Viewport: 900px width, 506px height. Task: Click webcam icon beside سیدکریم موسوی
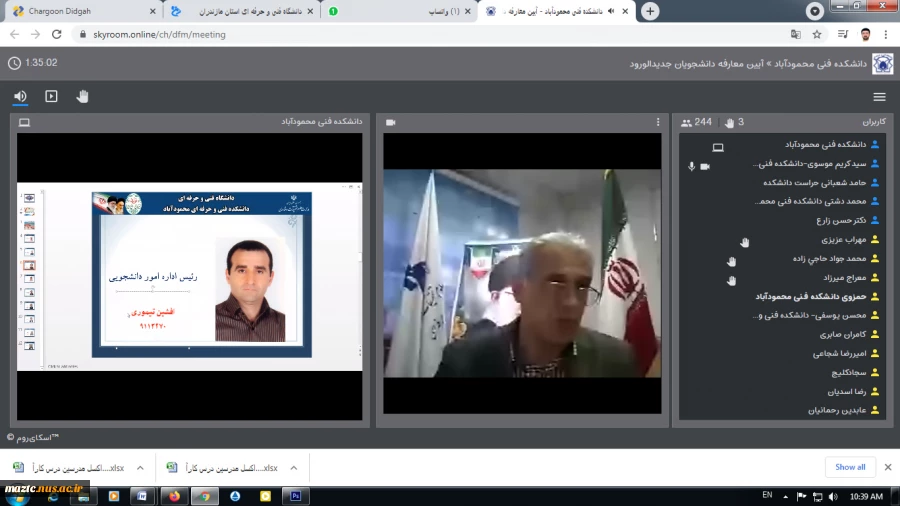click(705, 166)
